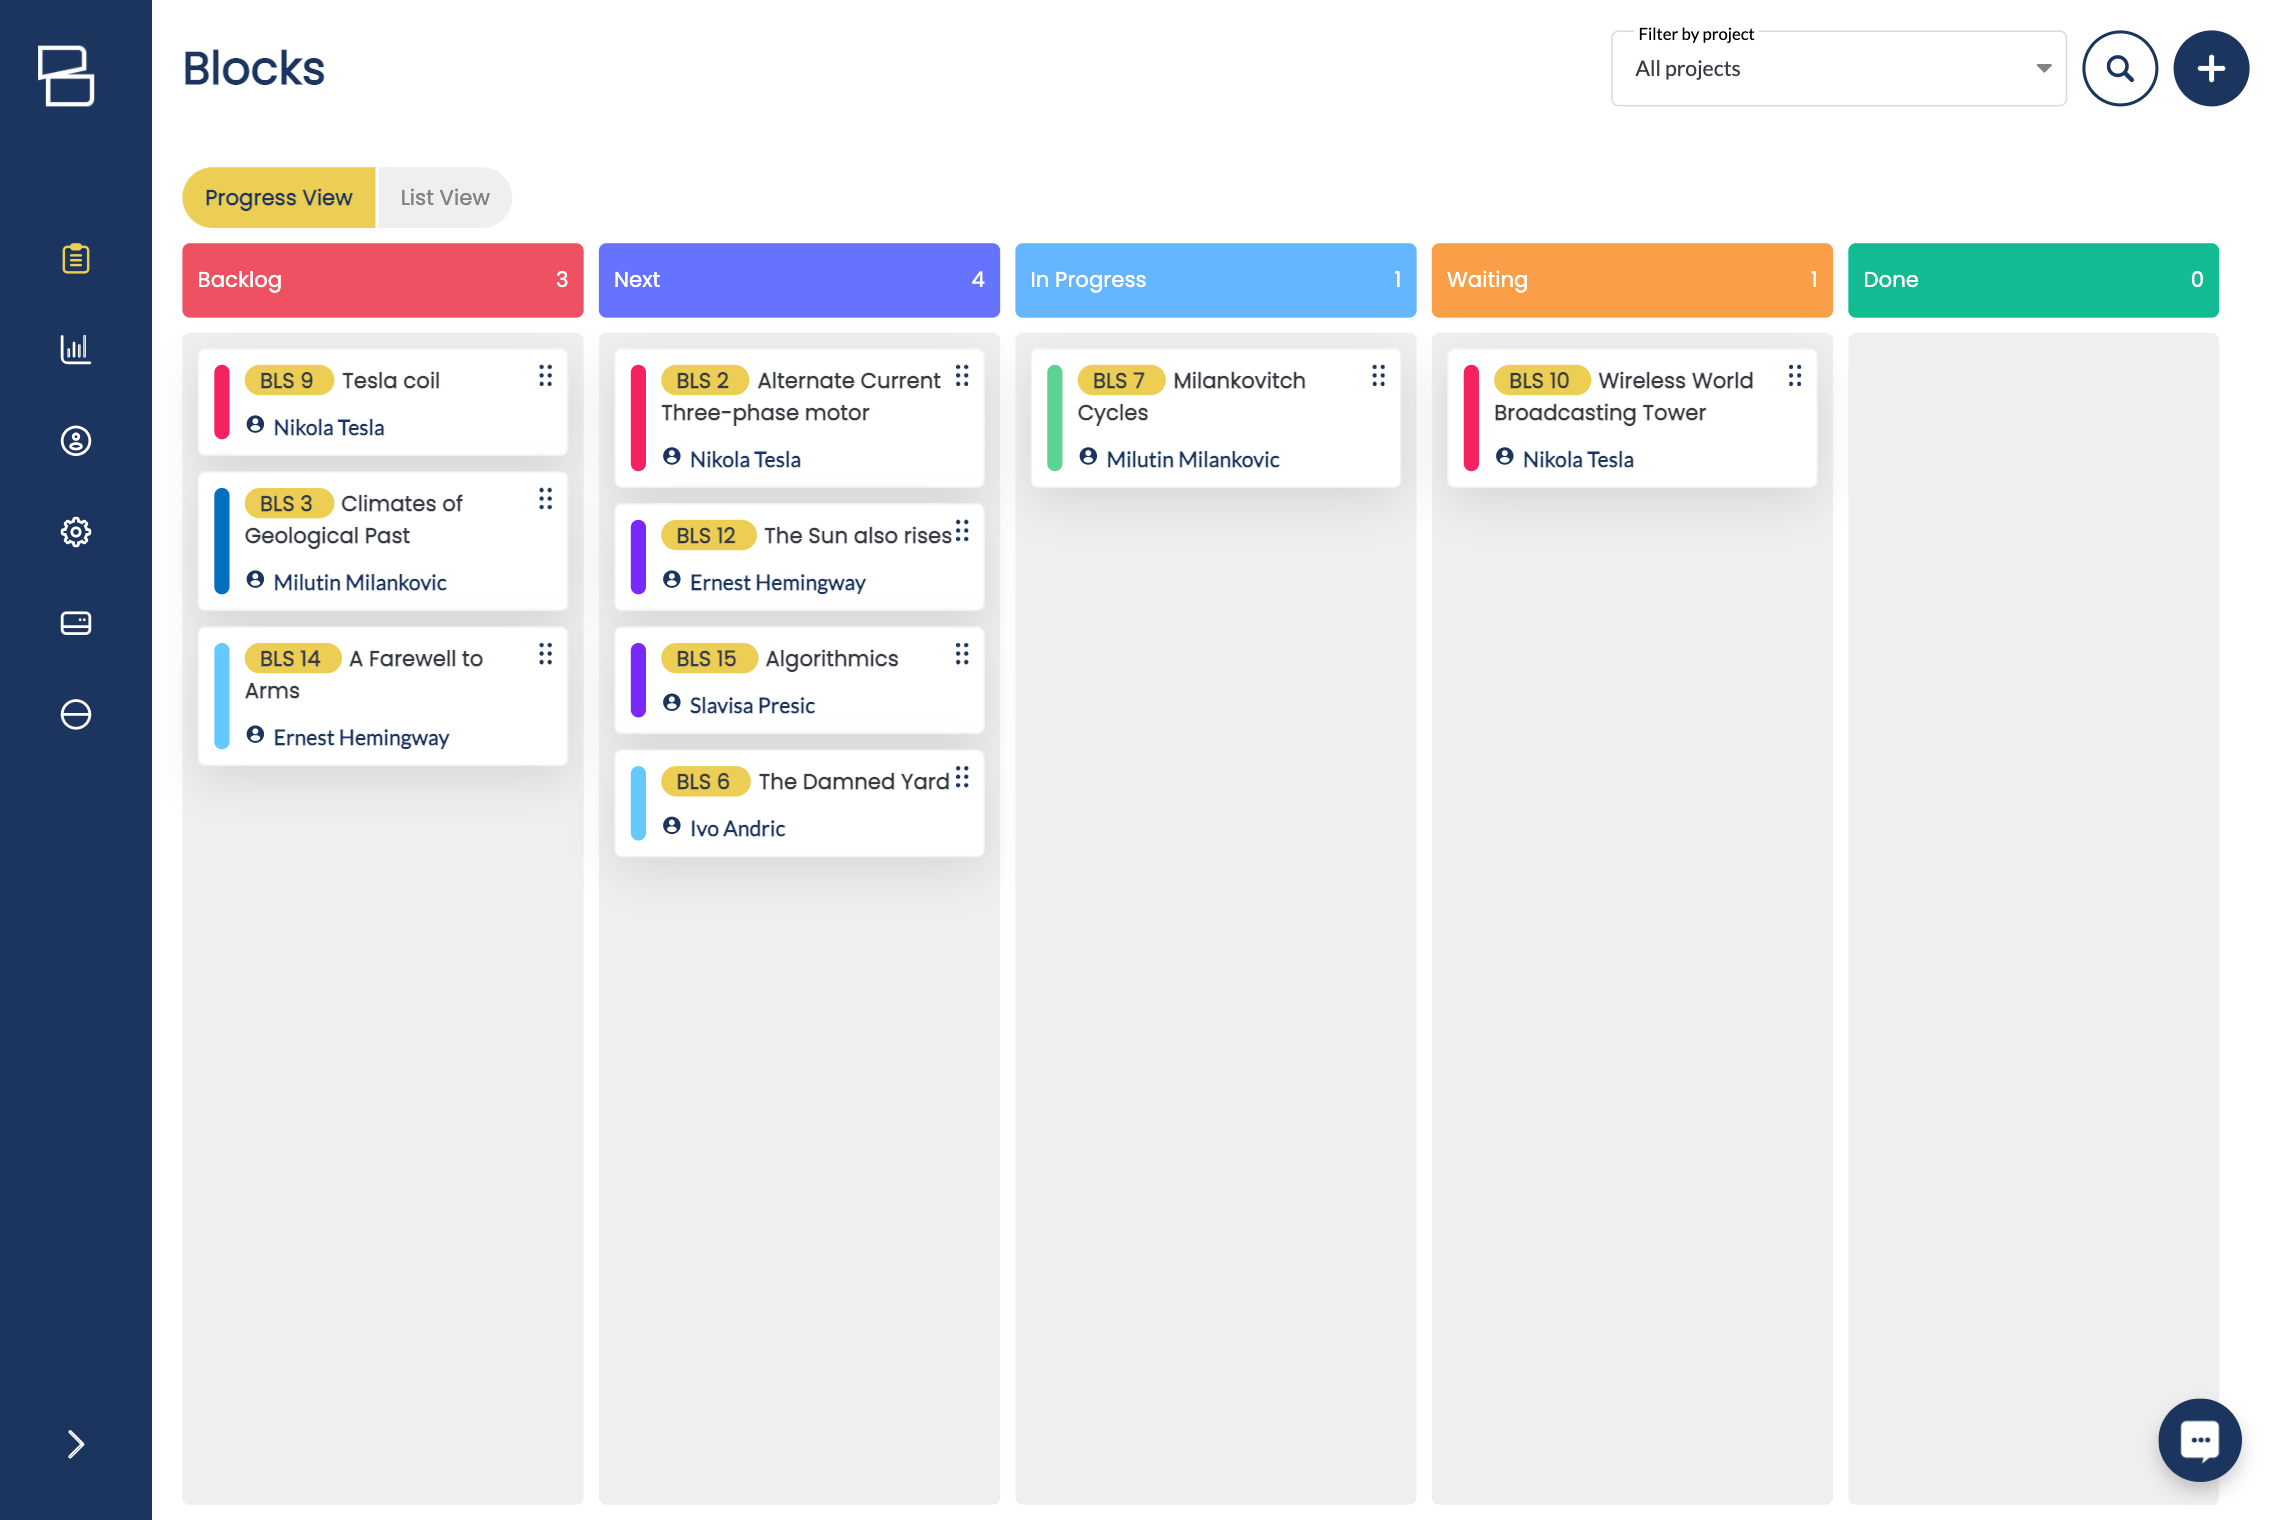Click user avatar icon beside Ivo Andric
The width and height of the screenshot is (2280, 1520).
coord(672,826)
